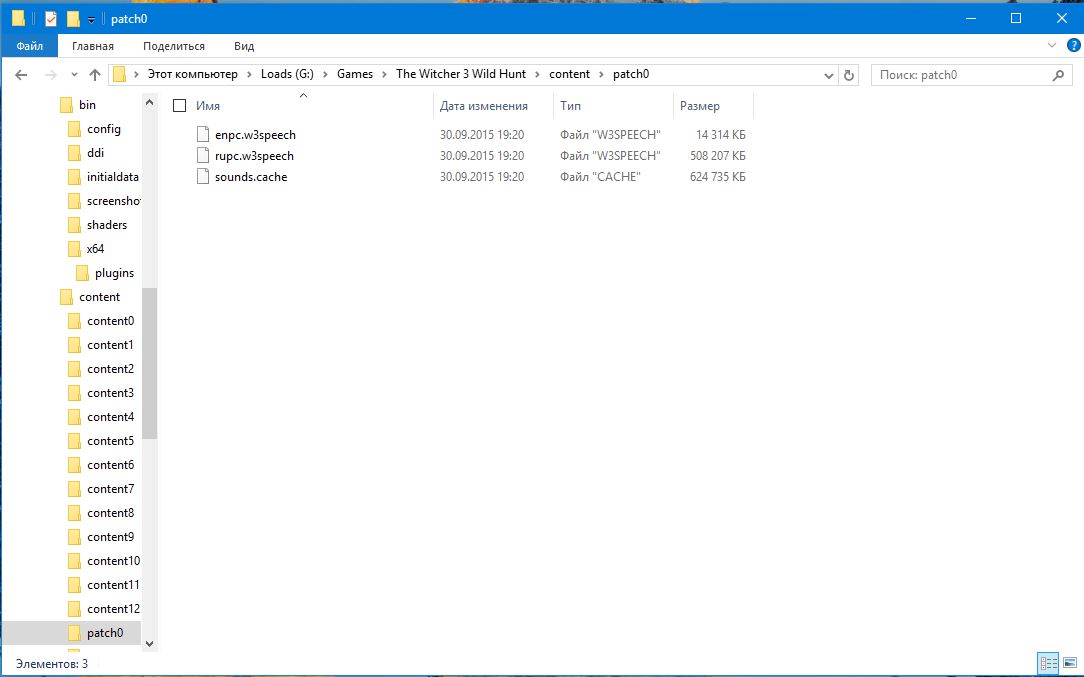Click the content breadcrumb segment
The height and width of the screenshot is (677, 1084).
(570, 74)
